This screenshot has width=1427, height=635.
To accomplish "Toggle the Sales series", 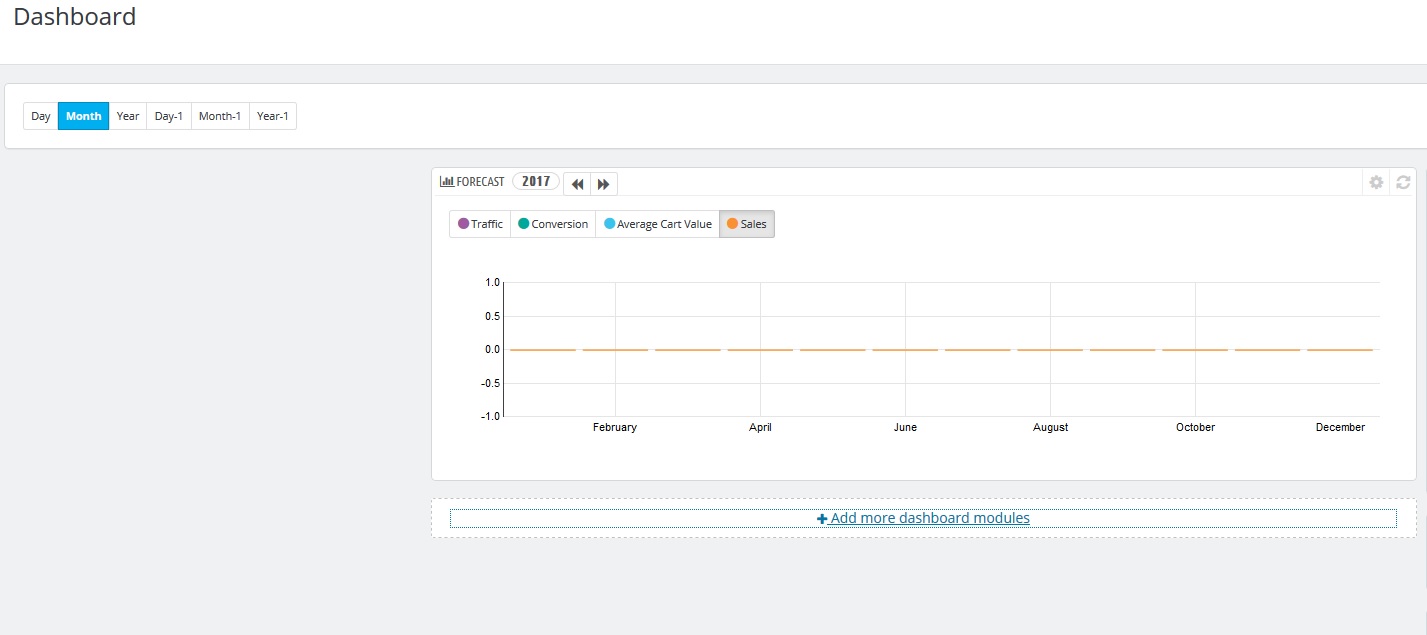I will click(x=747, y=224).
